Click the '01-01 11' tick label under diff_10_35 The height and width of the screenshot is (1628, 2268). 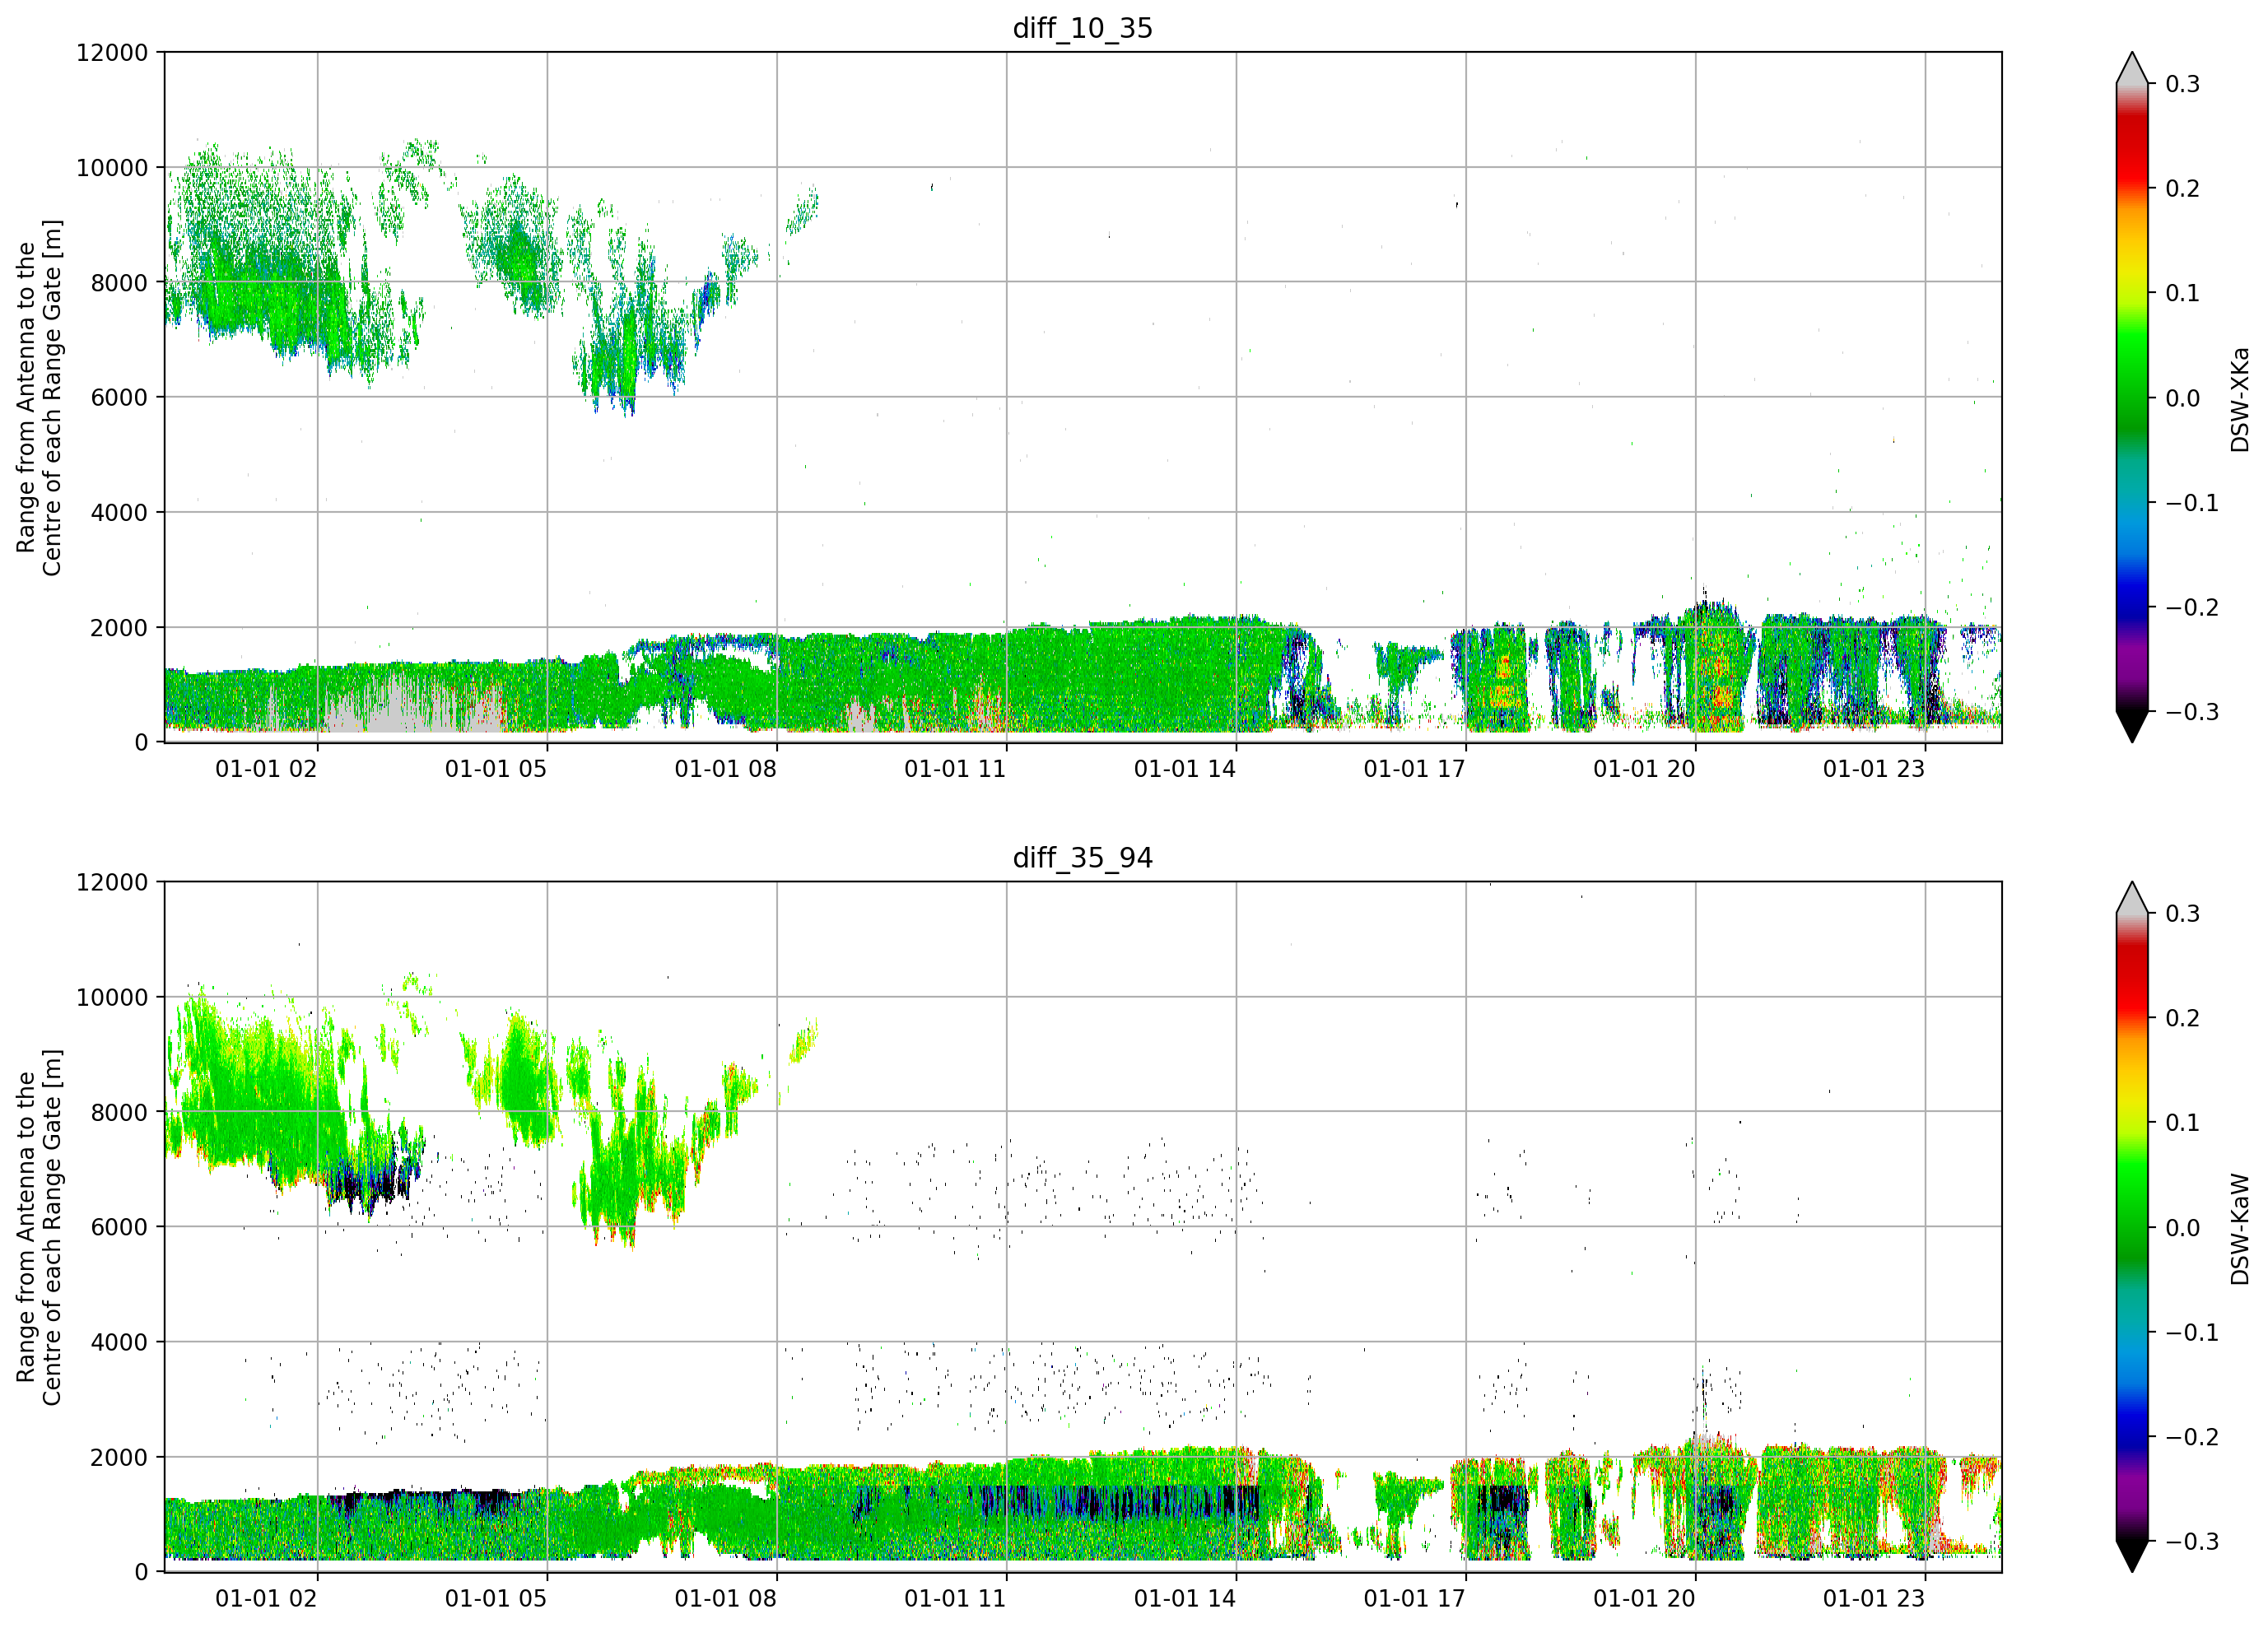tap(955, 769)
